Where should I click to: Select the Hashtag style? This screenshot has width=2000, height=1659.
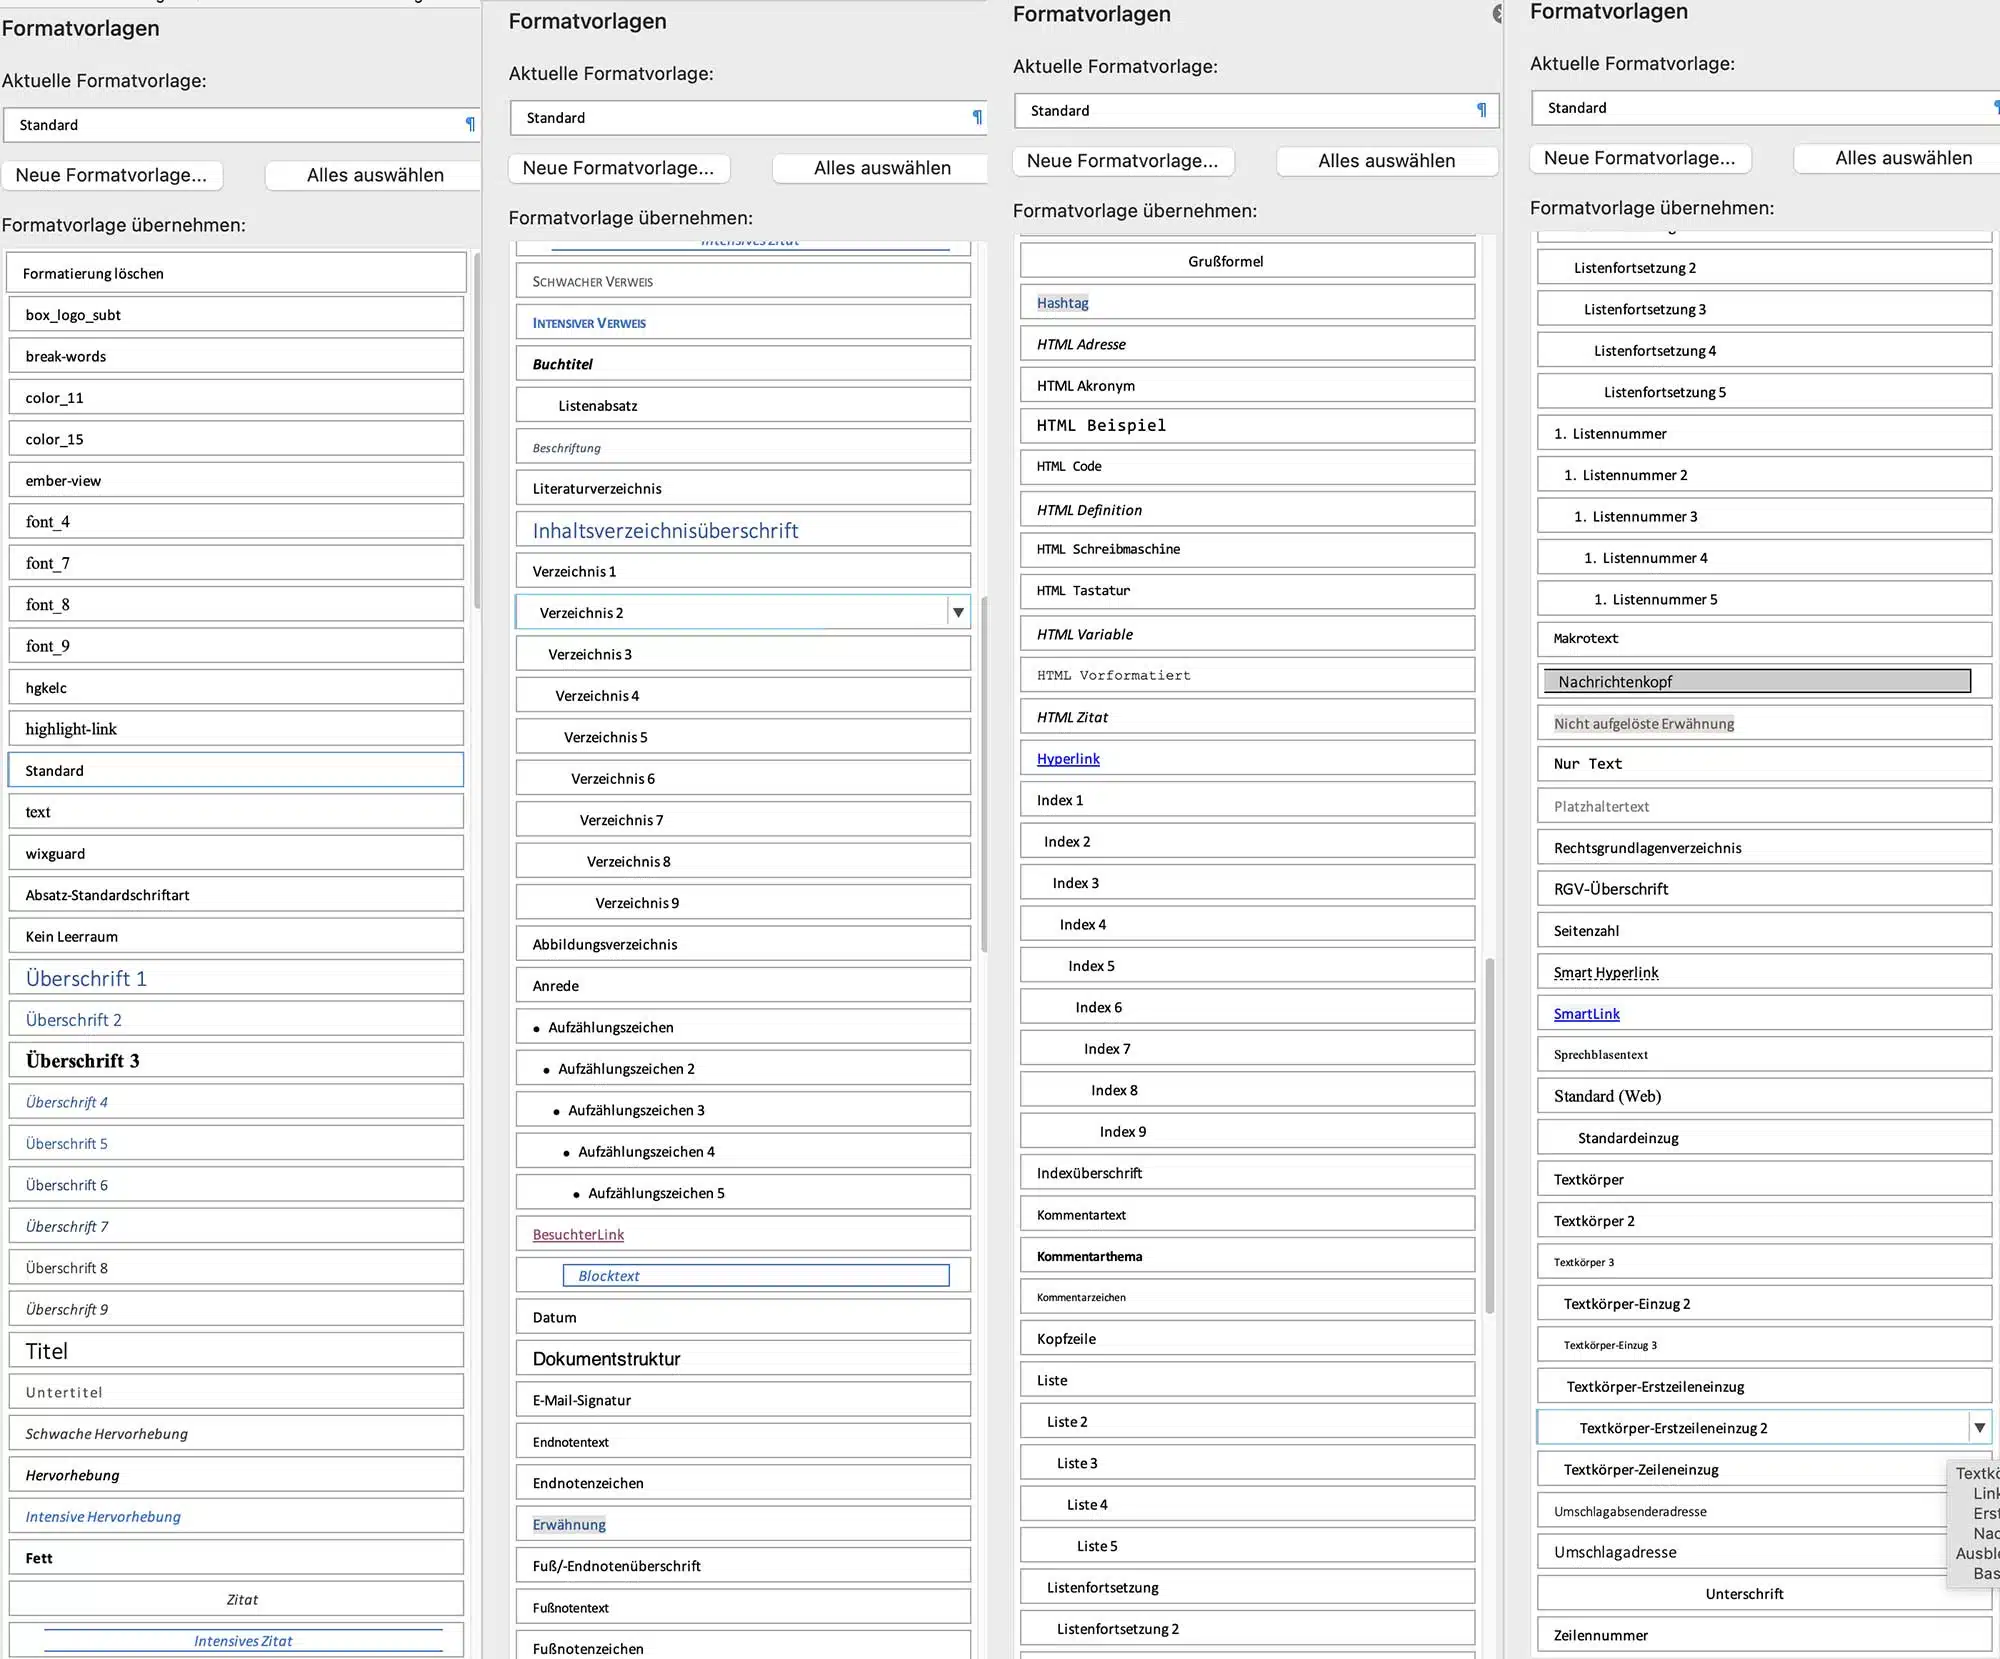click(1247, 302)
